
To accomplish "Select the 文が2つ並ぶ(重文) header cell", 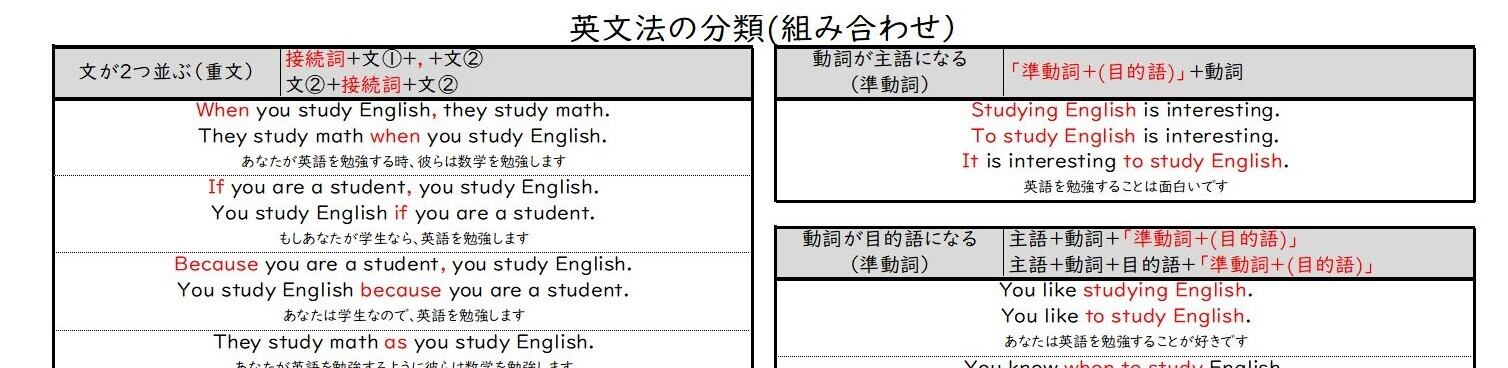I will coord(167,72).
